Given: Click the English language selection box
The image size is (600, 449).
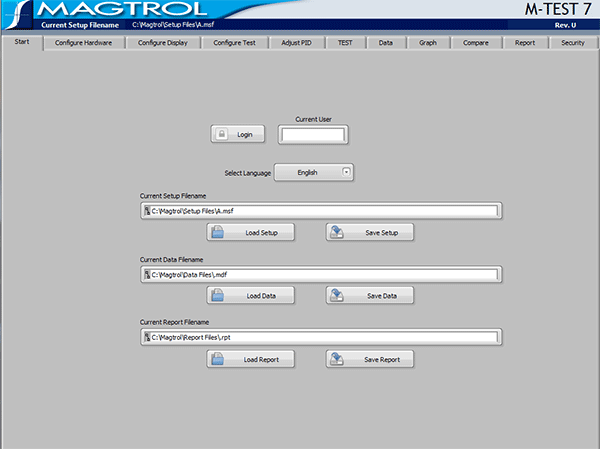Looking at the screenshot, I should 314,172.
